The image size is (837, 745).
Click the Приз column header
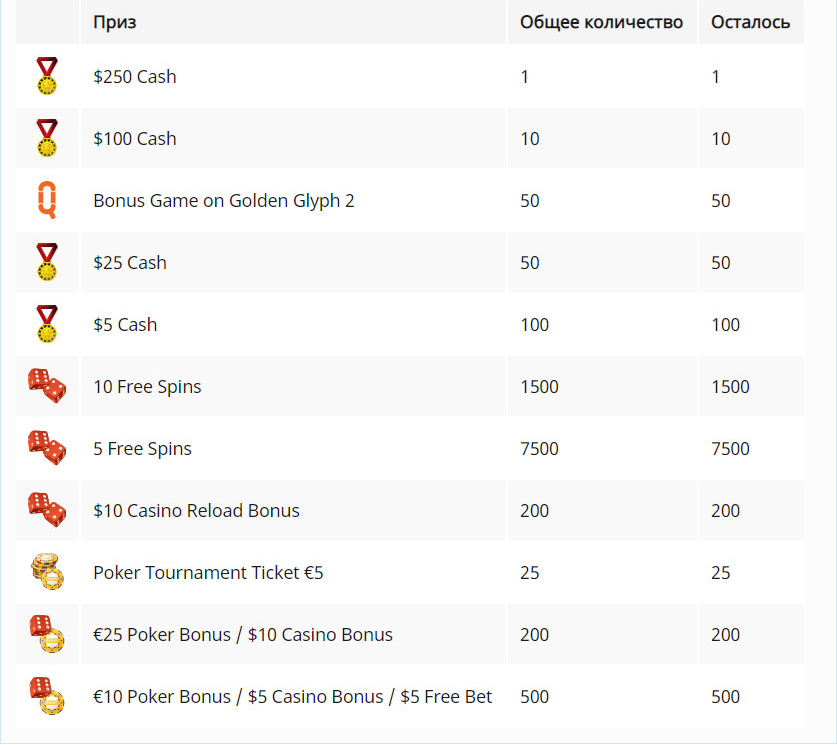115,22
